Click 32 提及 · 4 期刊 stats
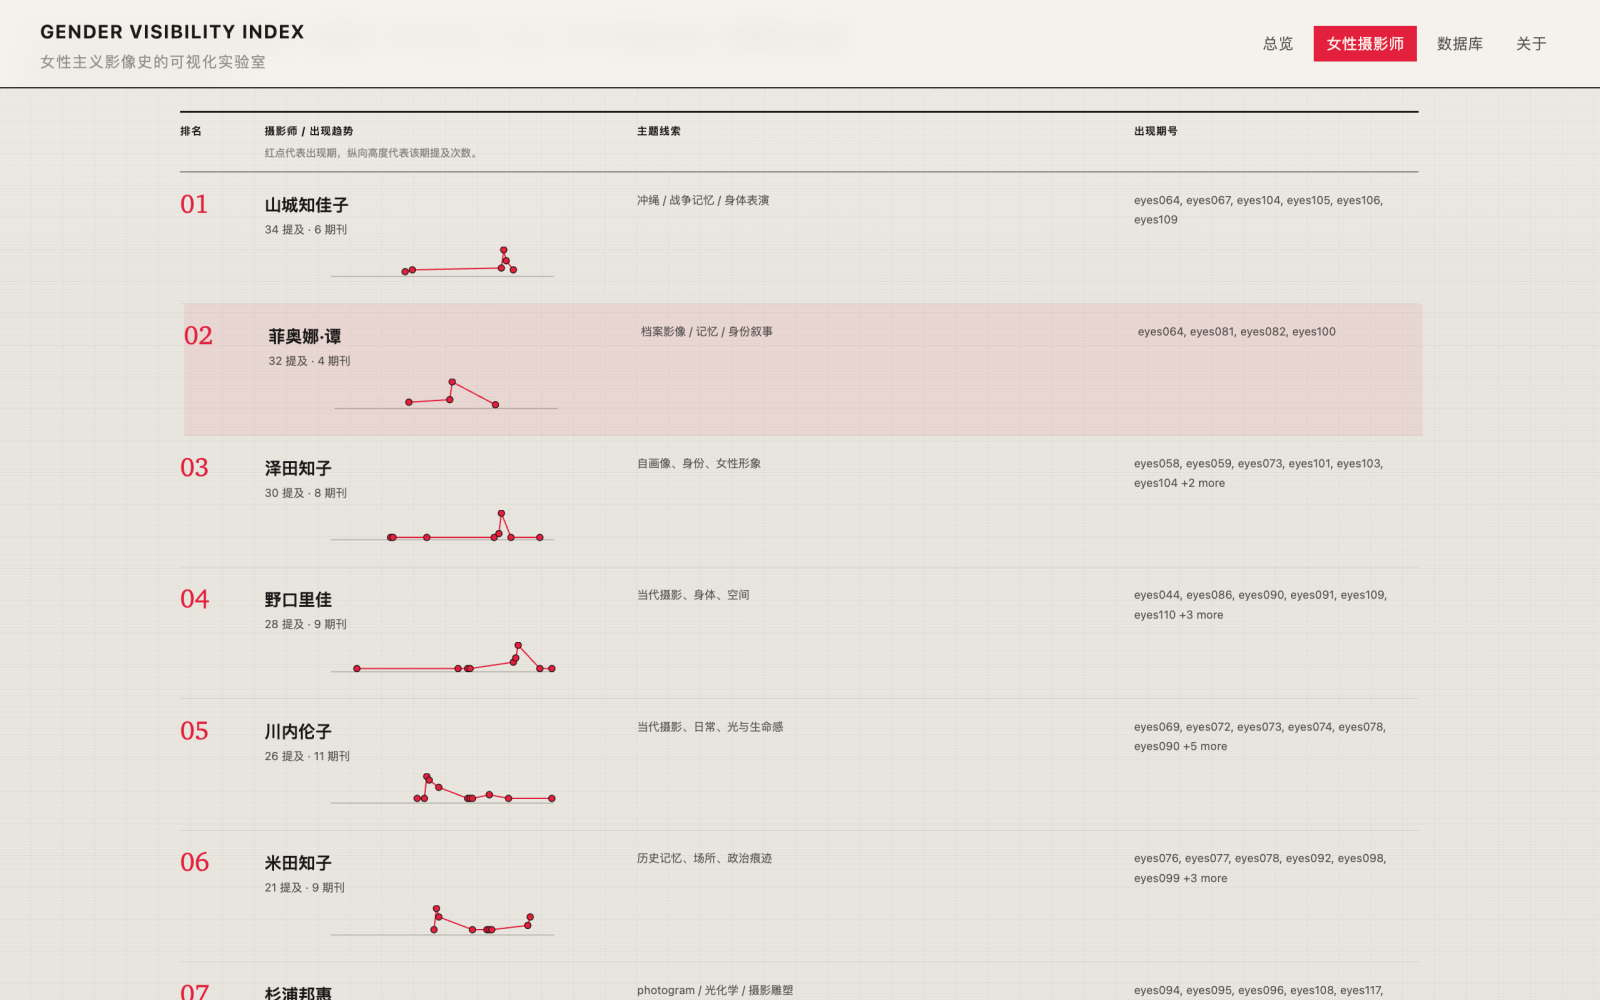This screenshot has width=1600, height=1000. click(x=309, y=361)
